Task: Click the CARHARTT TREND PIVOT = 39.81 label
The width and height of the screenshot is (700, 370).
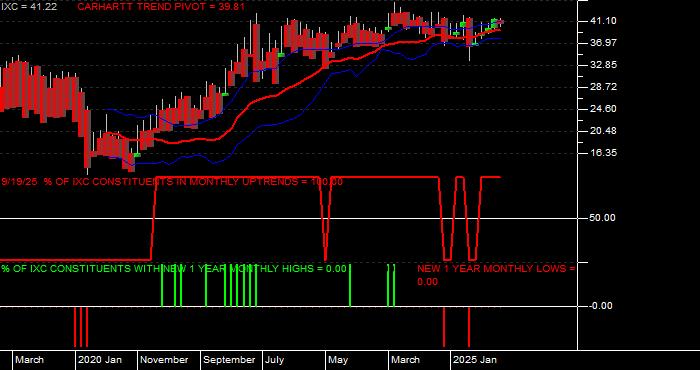Action: click(x=161, y=7)
